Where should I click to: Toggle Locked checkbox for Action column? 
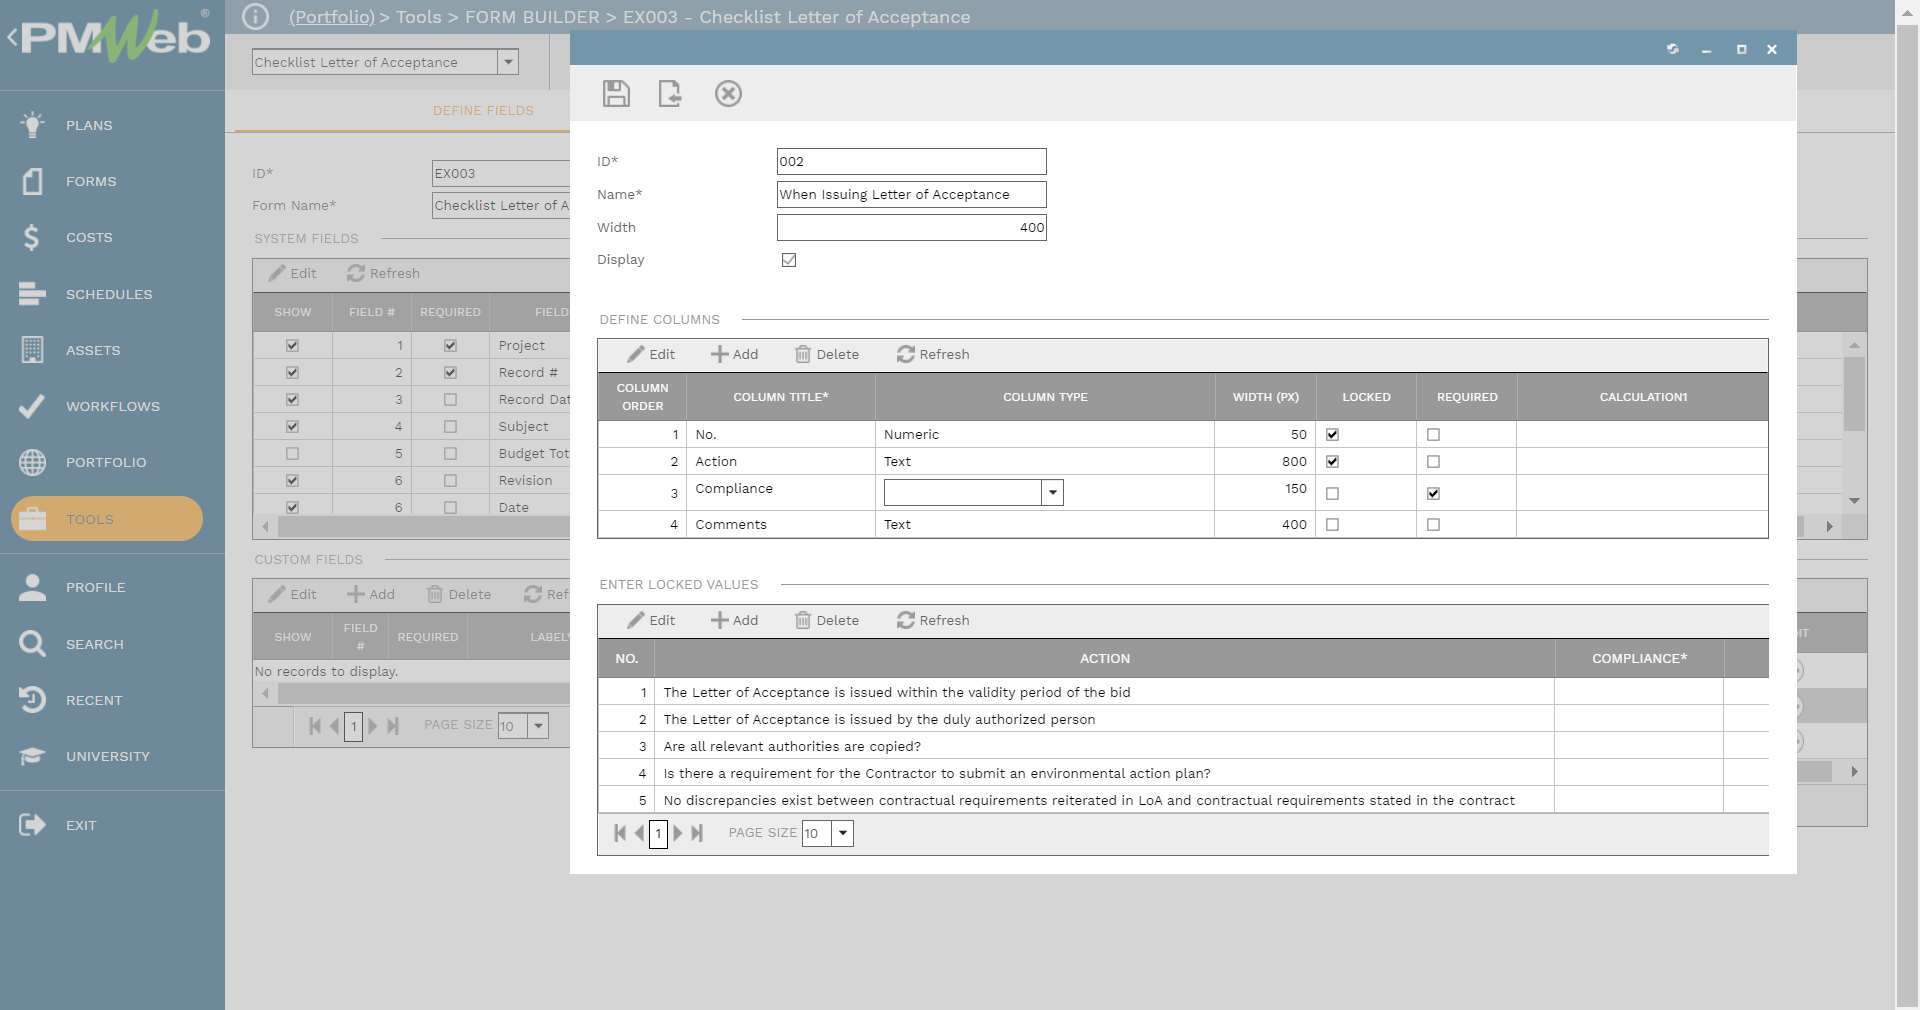click(1332, 462)
